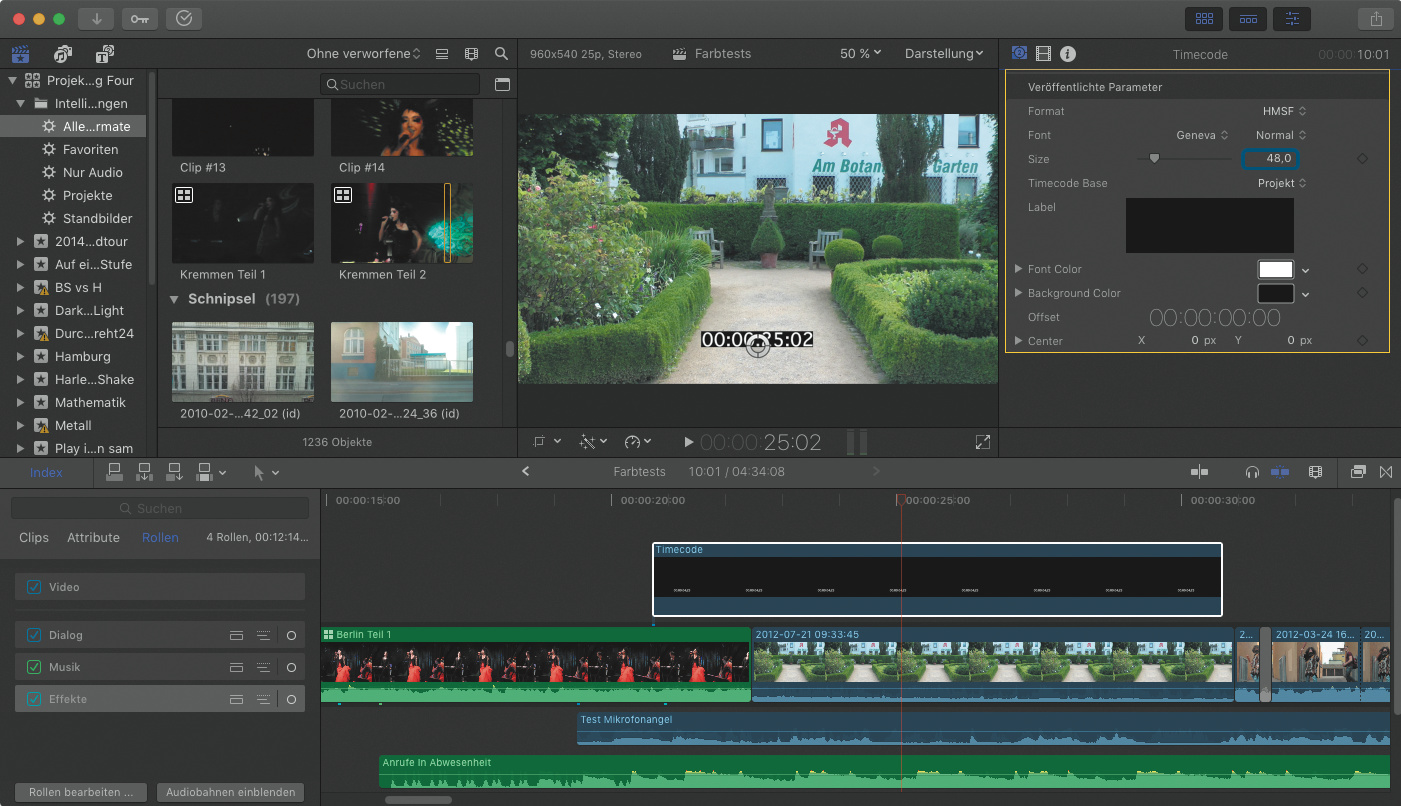Toggle viewer fullscreen arrows icon
Screen dimensions: 1401x806
tap(982, 442)
